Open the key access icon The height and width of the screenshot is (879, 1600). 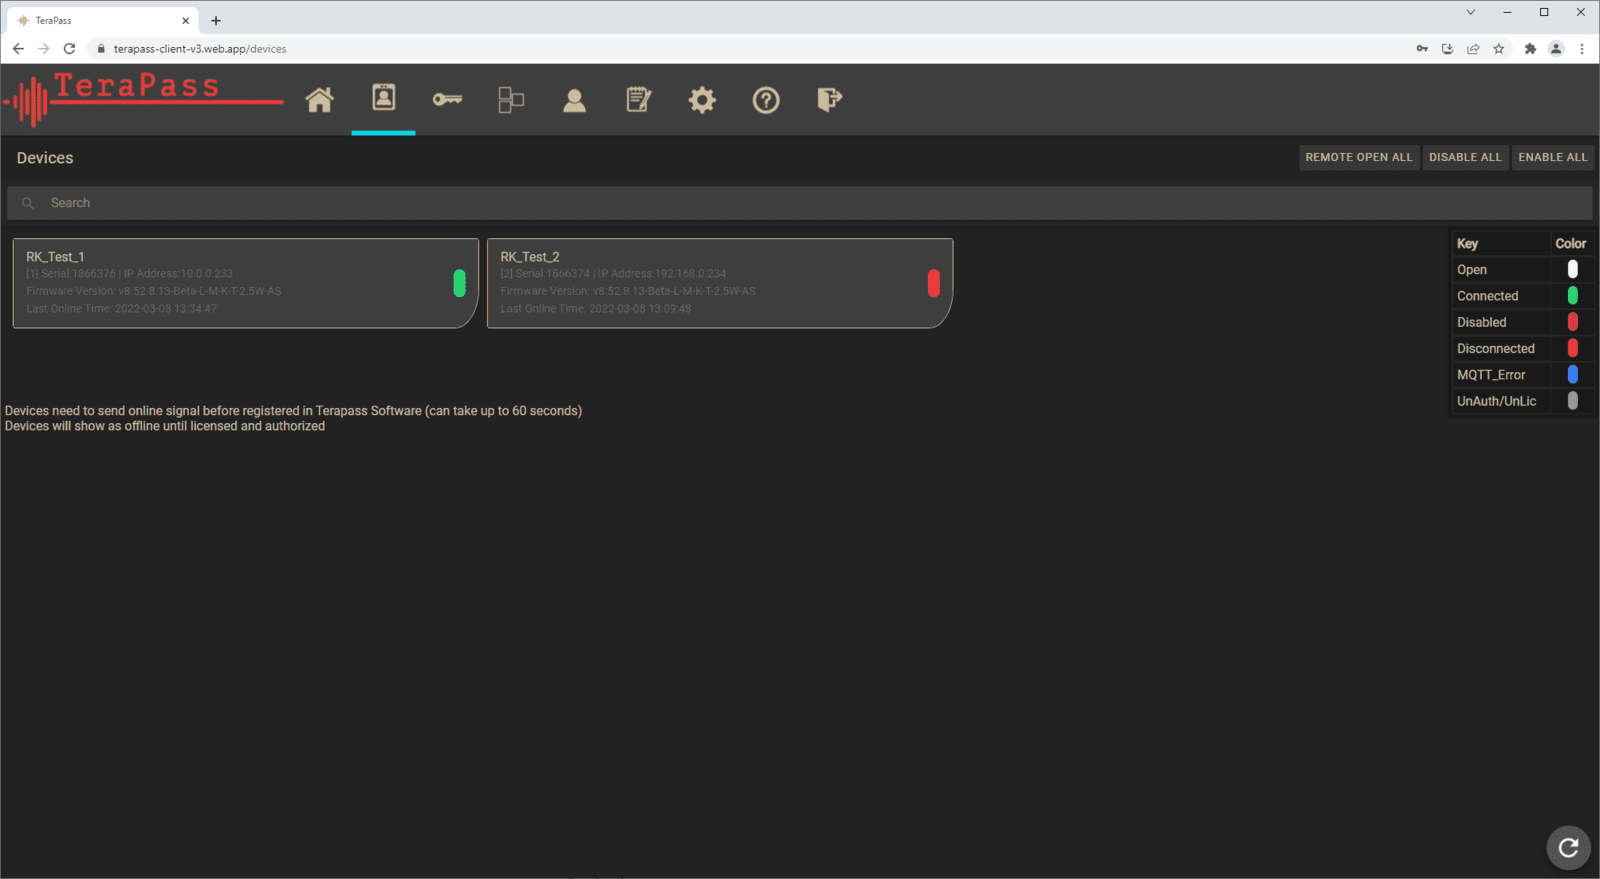point(447,99)
